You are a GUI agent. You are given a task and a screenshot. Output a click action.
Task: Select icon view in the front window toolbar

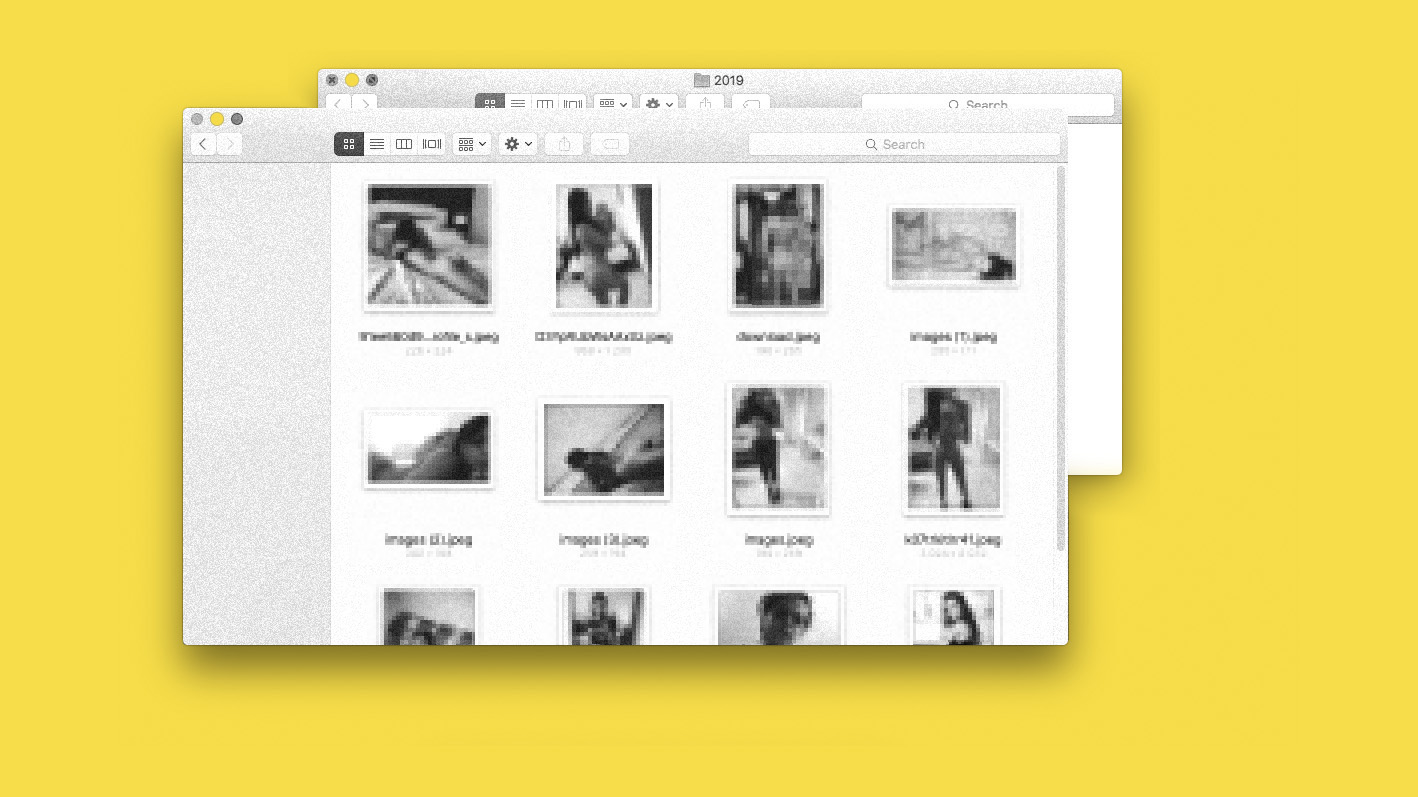point(349,144)
